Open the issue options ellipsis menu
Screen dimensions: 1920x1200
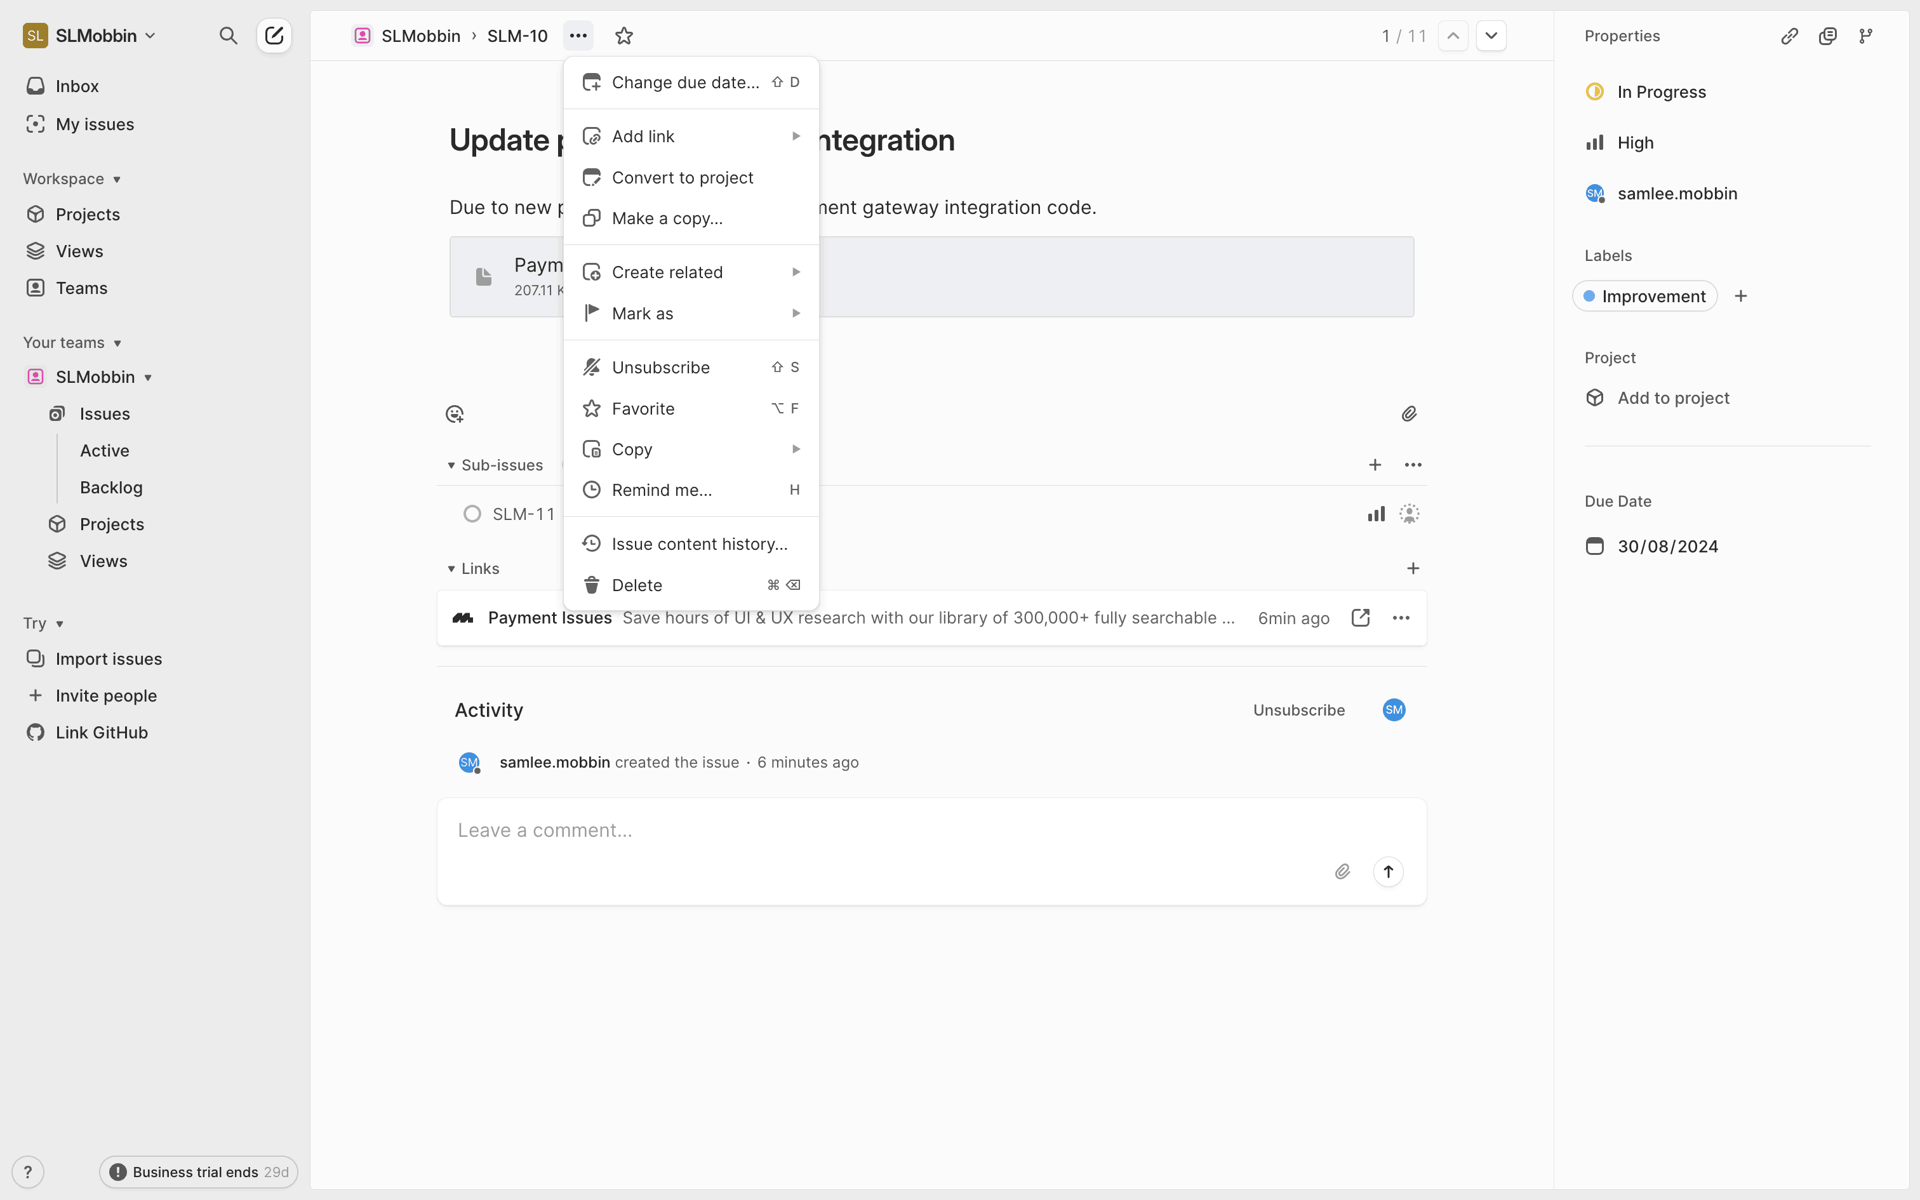coord(578,36)
